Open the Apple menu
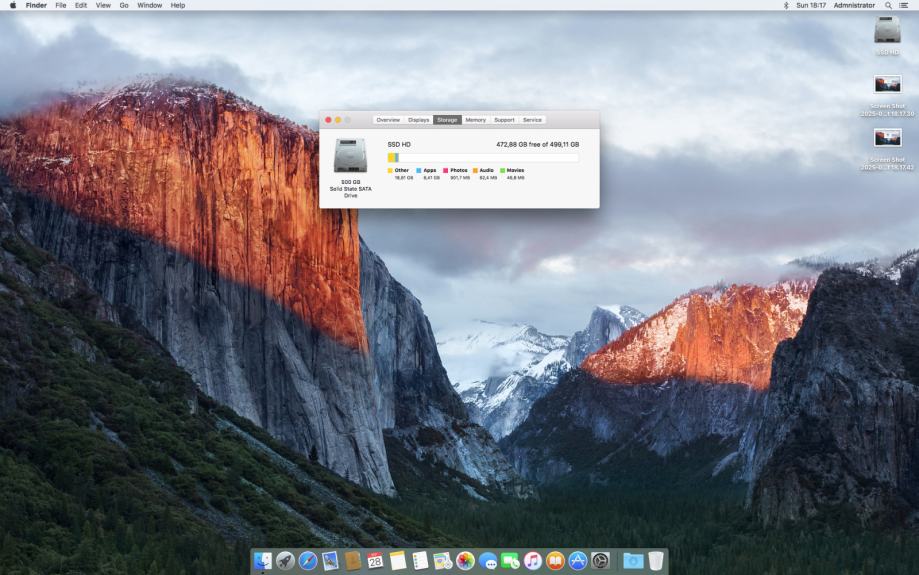 pos(13,5)
